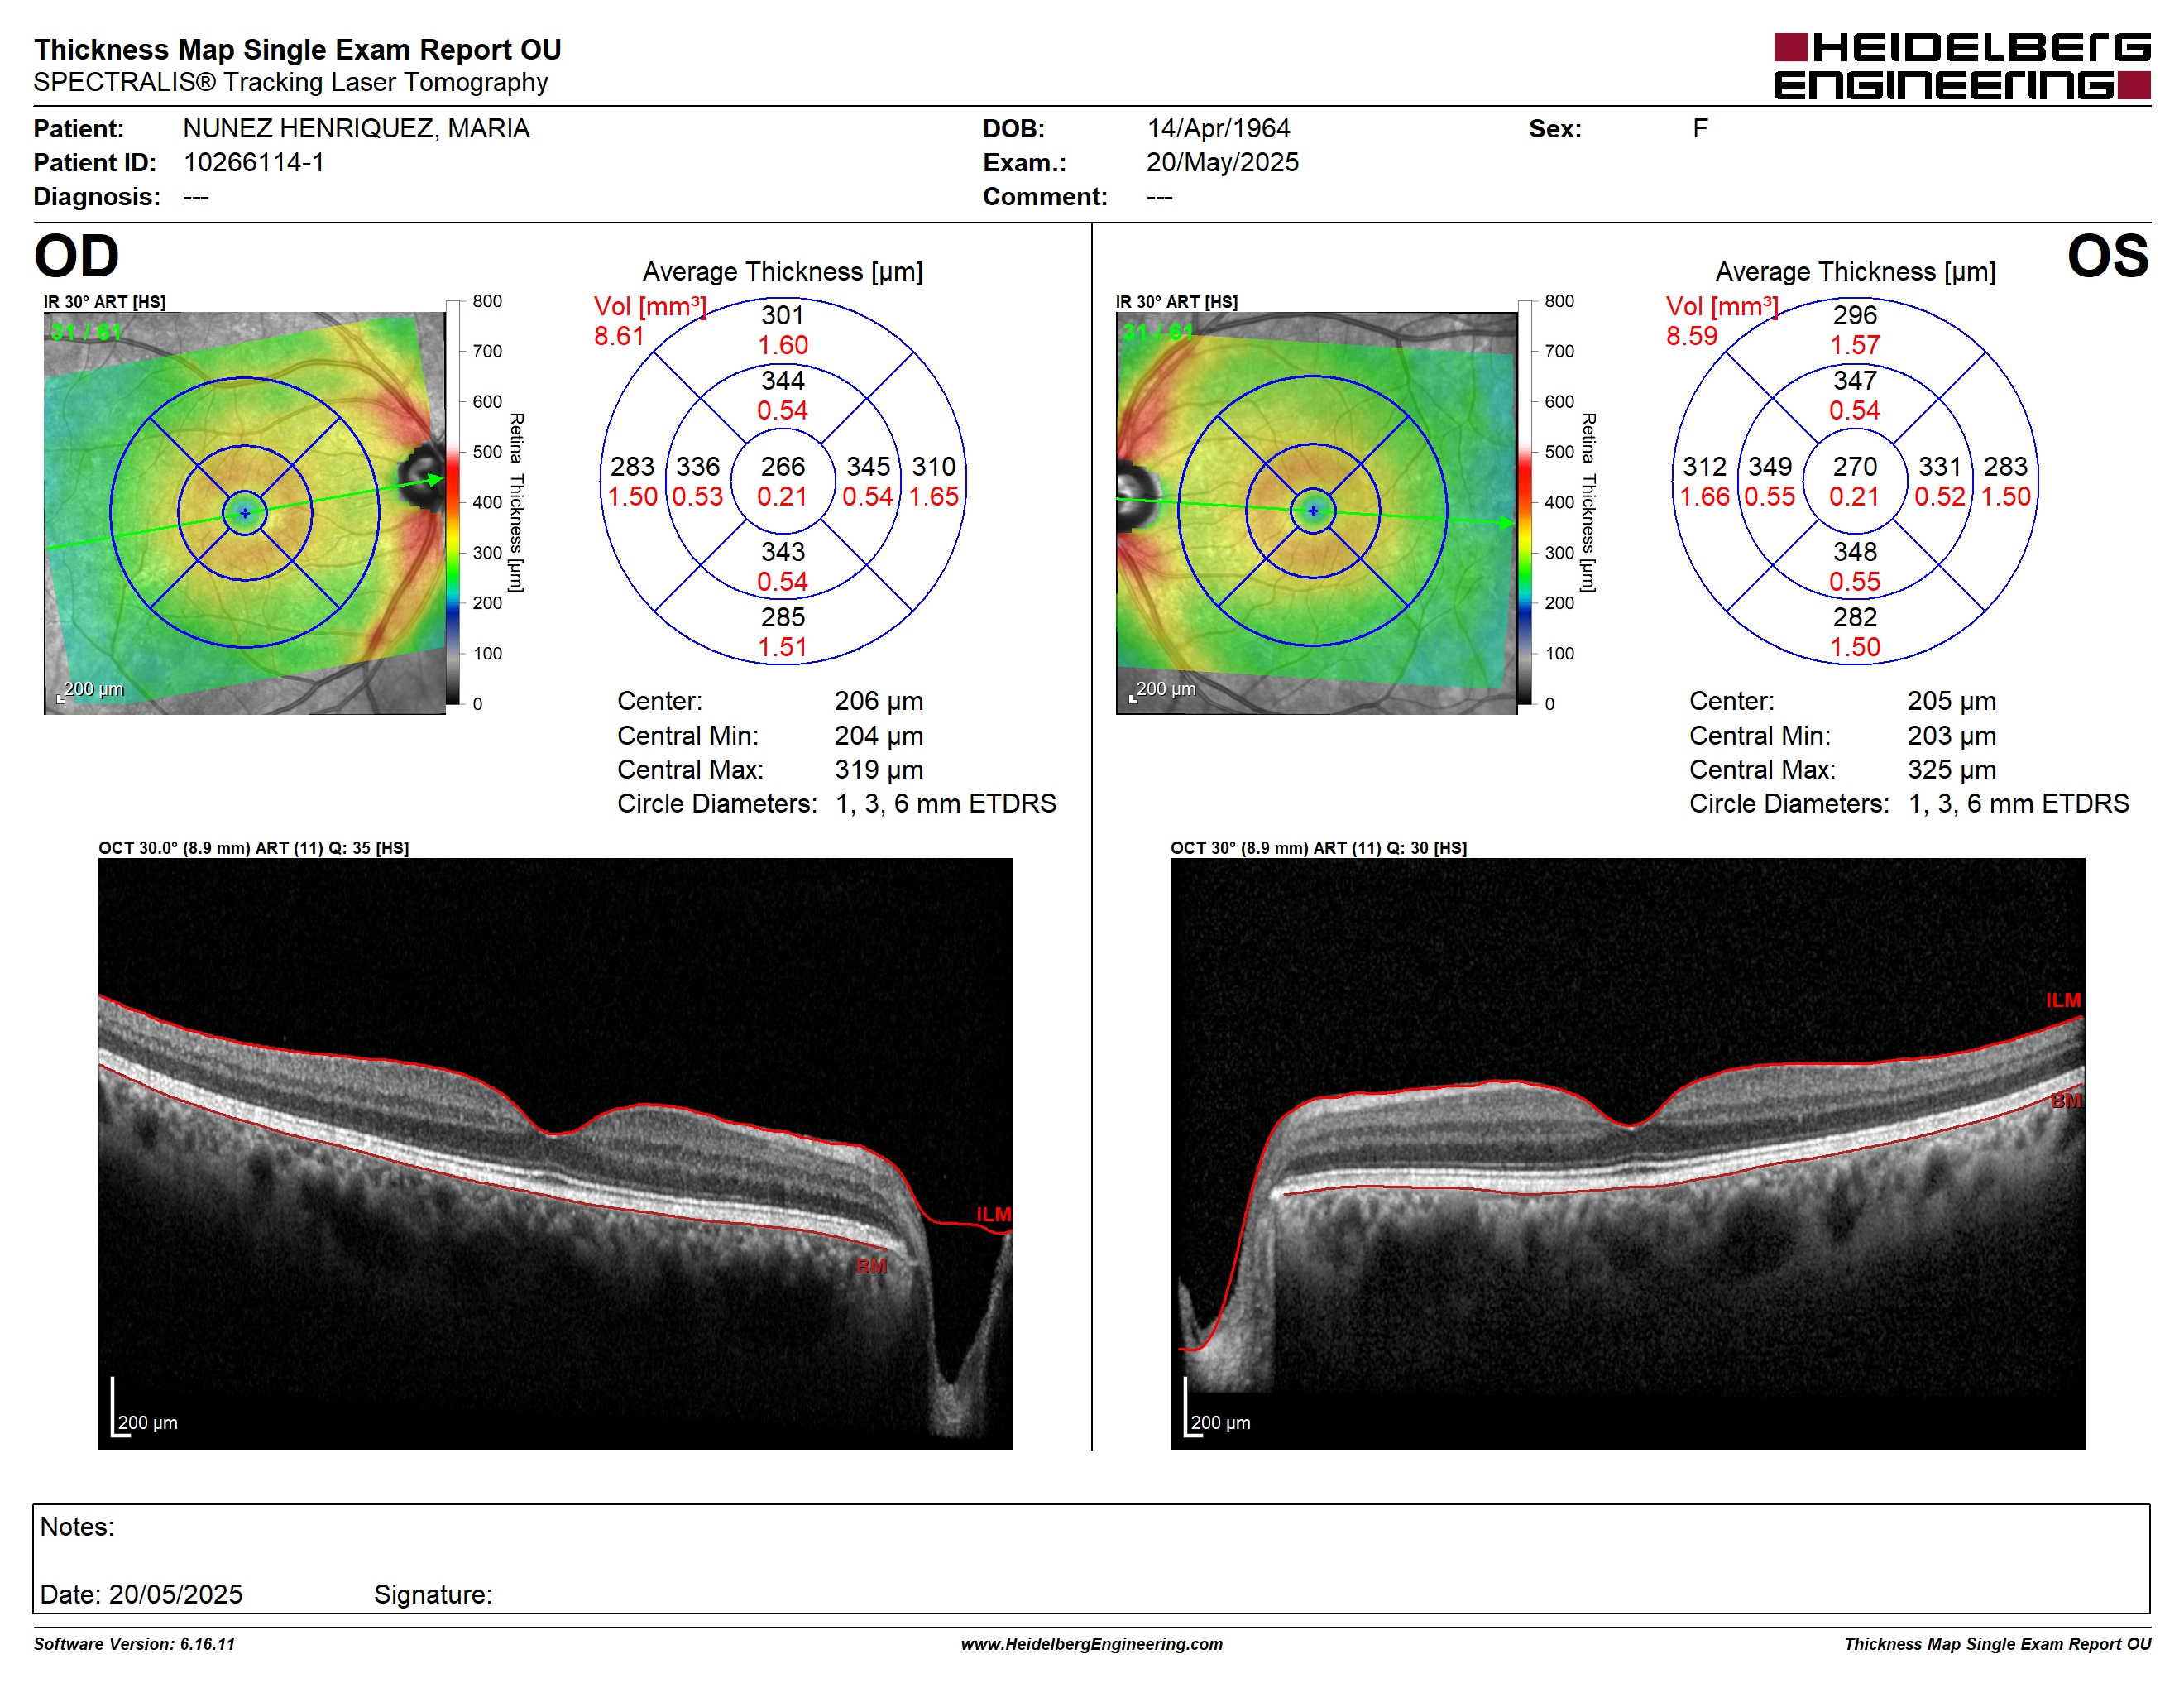Screen dimensions: 2184x1688
Task: Click the Comment label
Action: [1045, 197]
